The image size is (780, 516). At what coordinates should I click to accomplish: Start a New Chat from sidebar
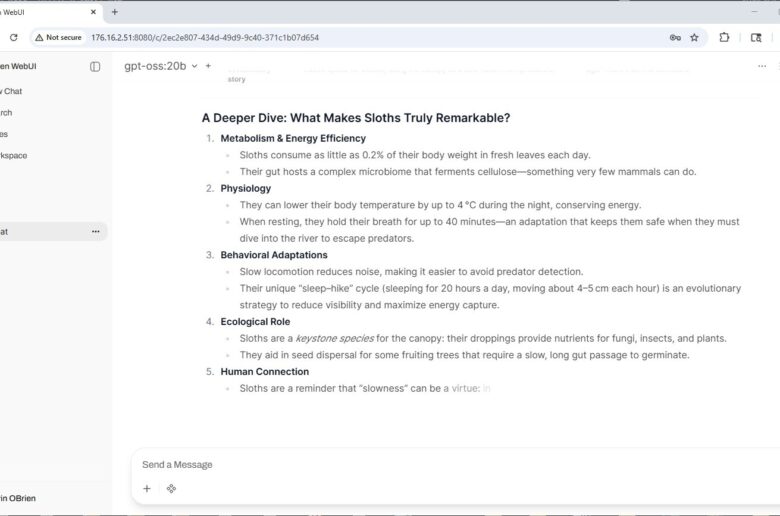tap(10, 91)
